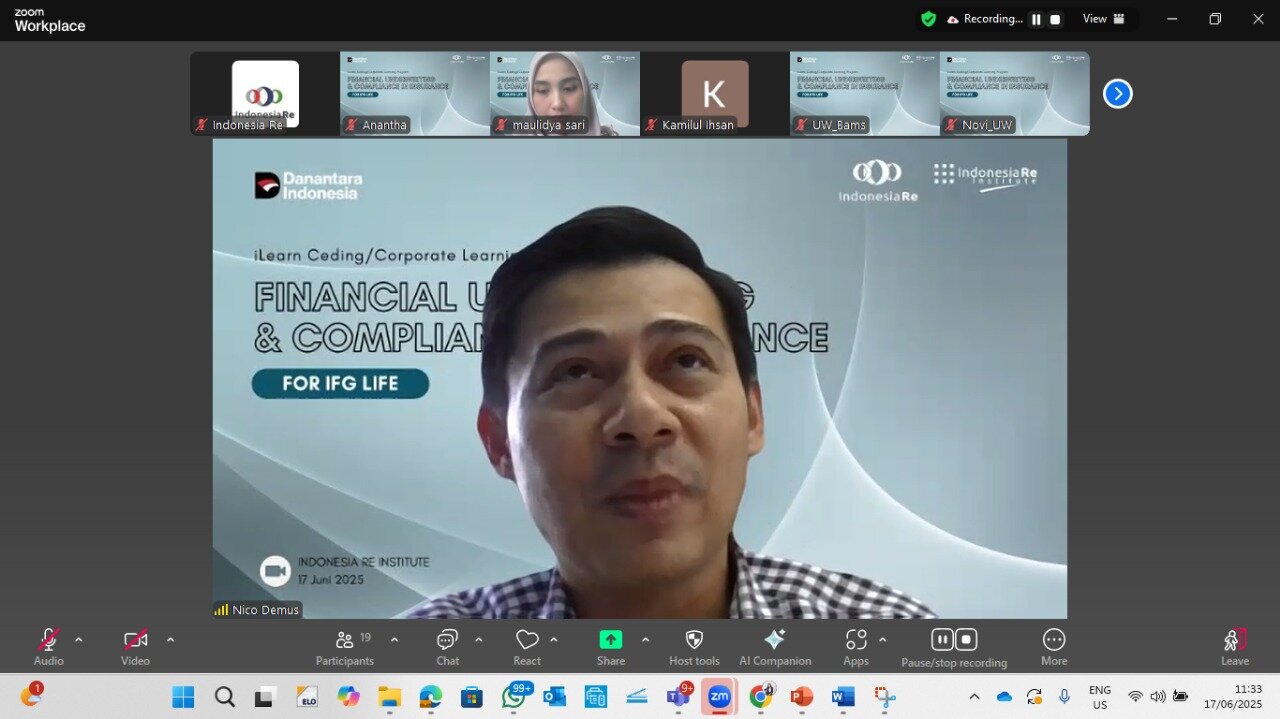
Task: Show hidden system tray icons
Action: point(974,697)
